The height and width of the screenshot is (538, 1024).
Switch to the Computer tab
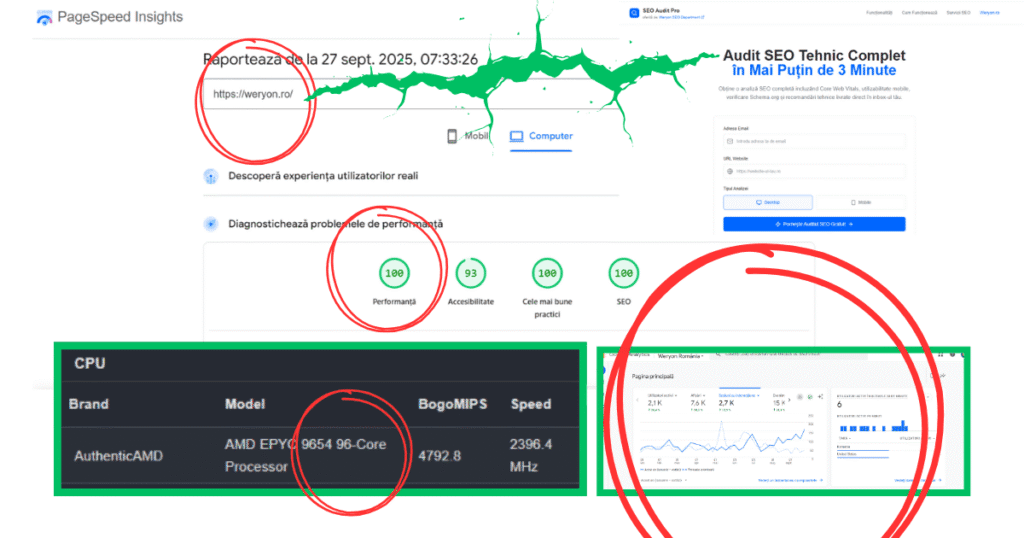(541, 137)
